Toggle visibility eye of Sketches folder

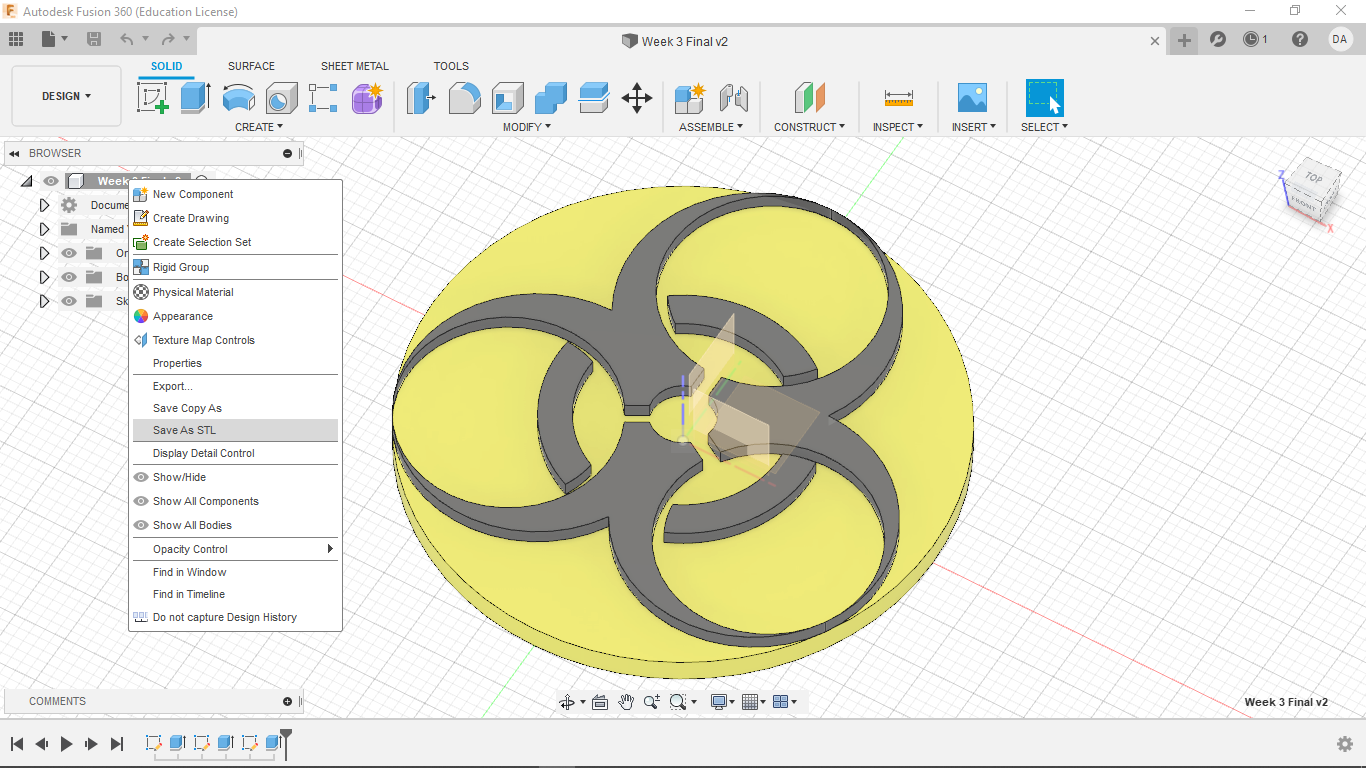pyautogui.click(x=69, y=301)
